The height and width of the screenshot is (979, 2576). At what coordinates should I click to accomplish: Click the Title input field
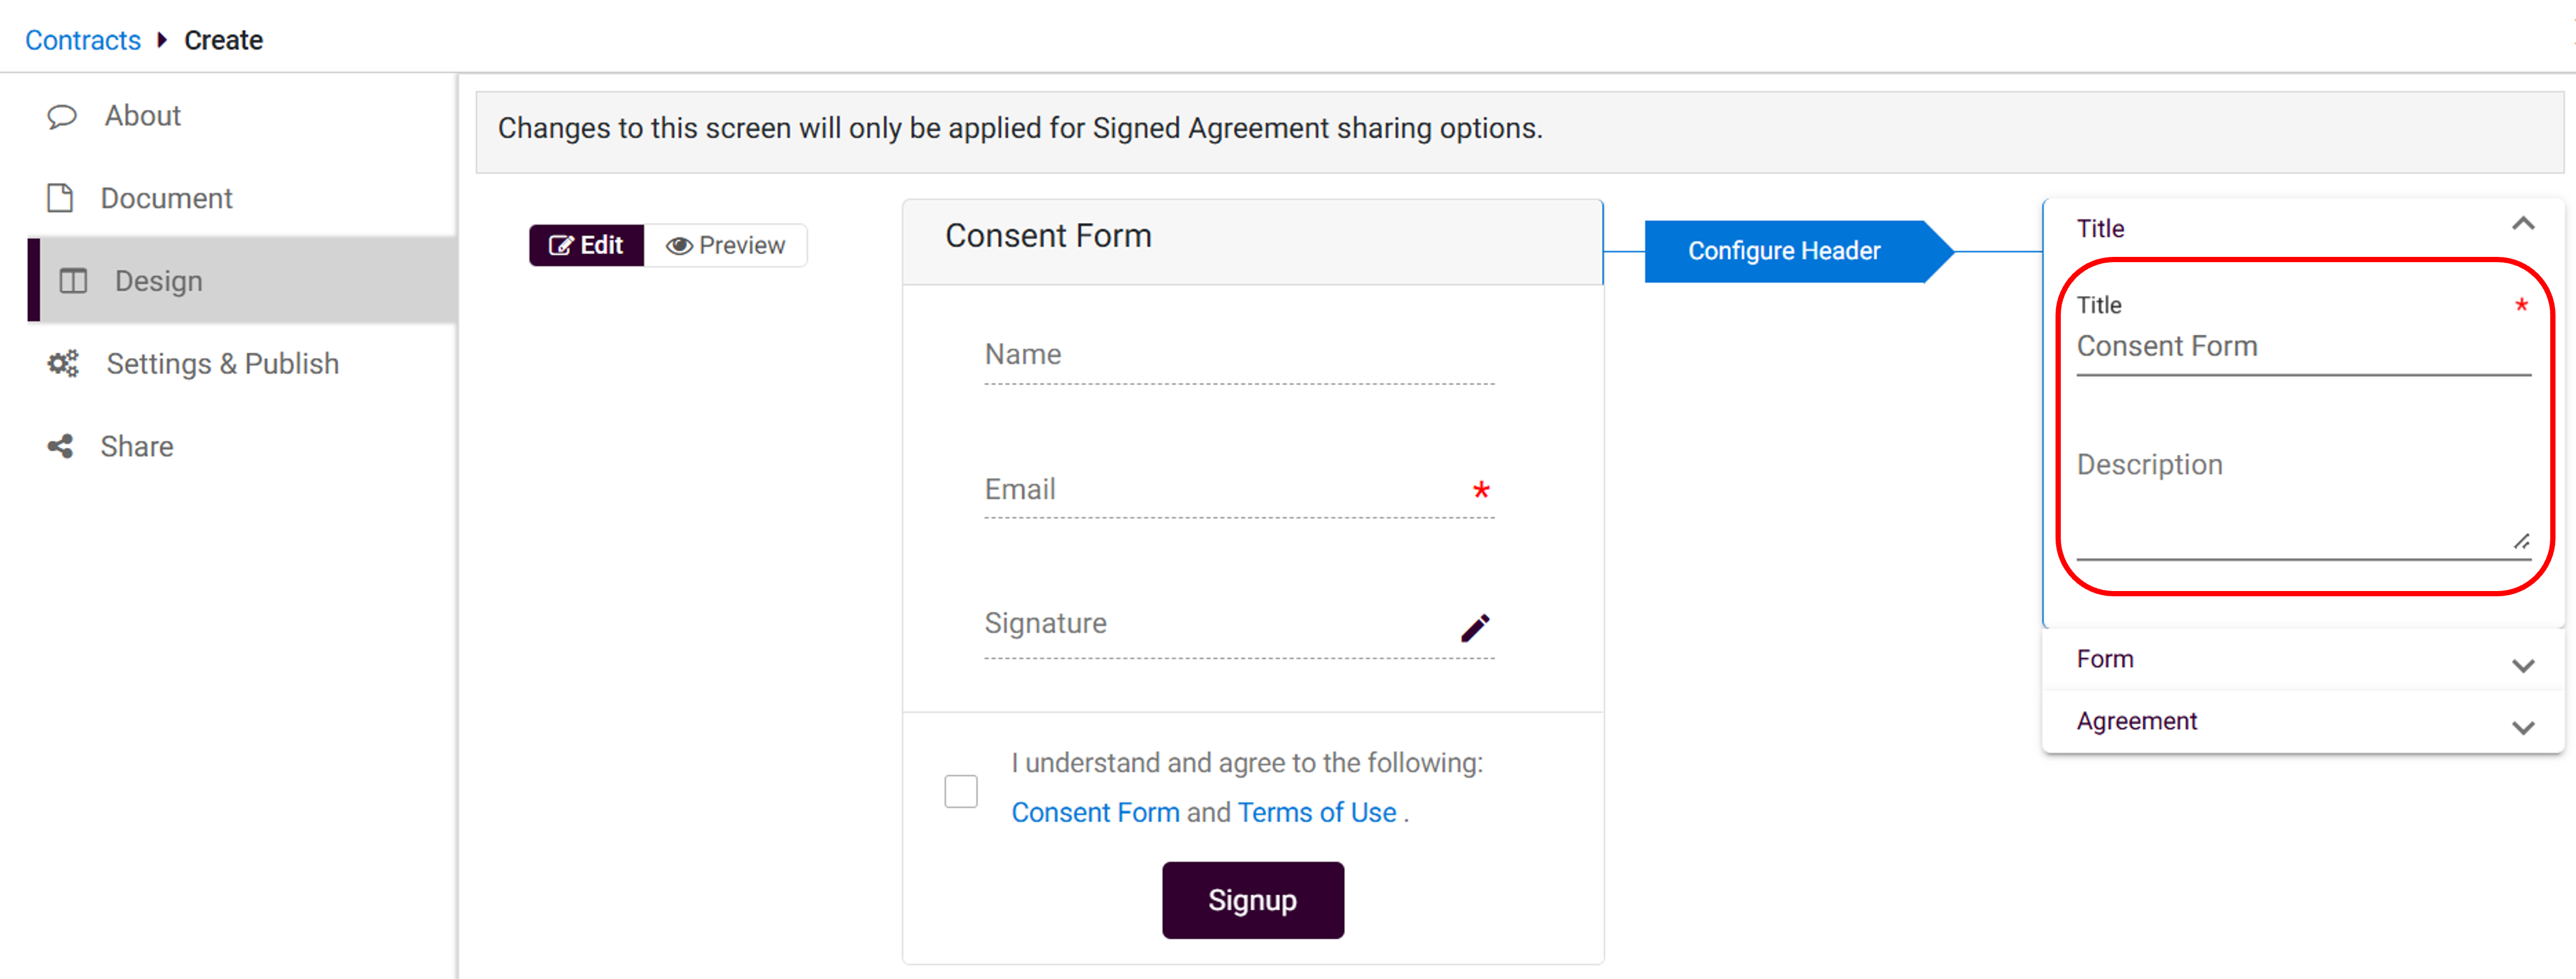(x=2300, y=347)
